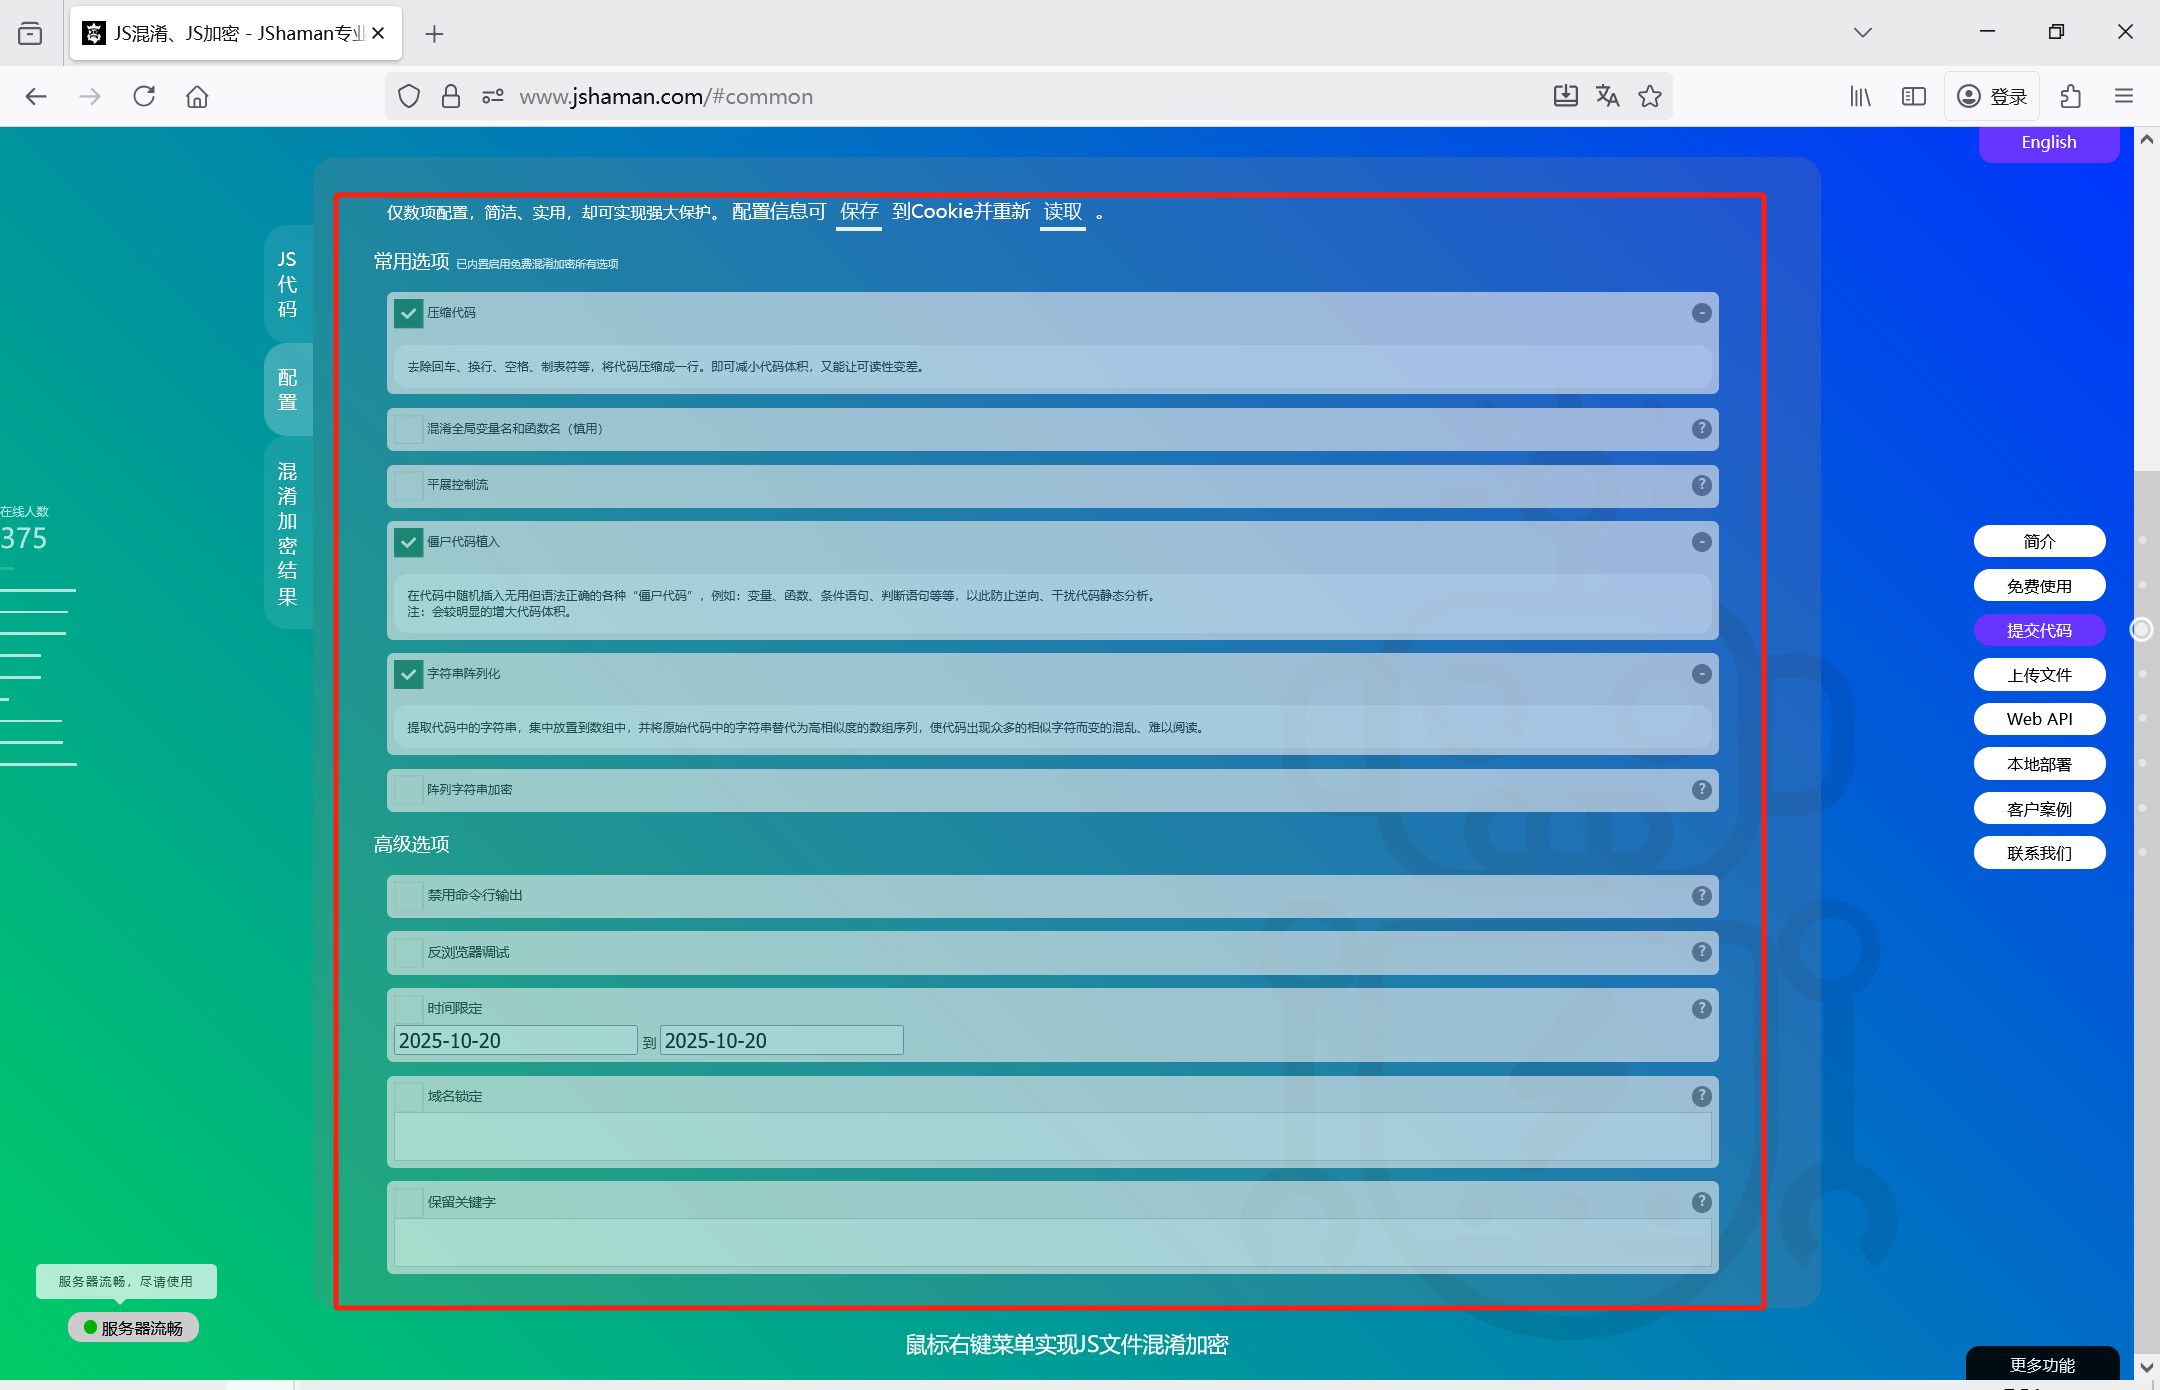2160x1390 pixels.
Task: Reload the current page
Action: (144, 96)
